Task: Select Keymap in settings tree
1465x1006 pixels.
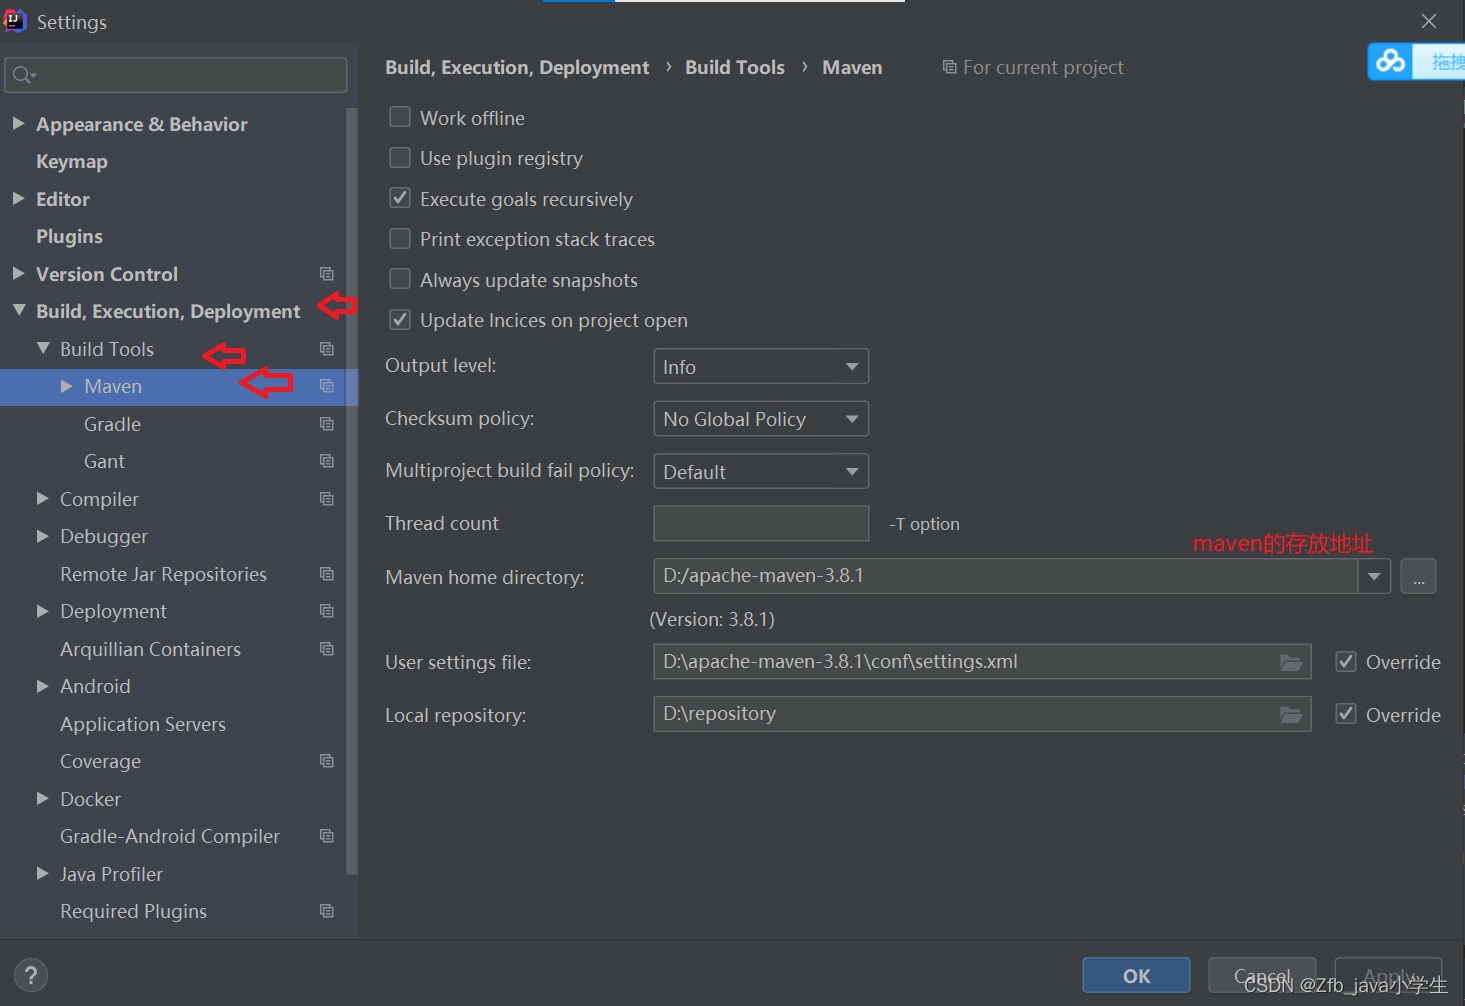Action: 72,161
